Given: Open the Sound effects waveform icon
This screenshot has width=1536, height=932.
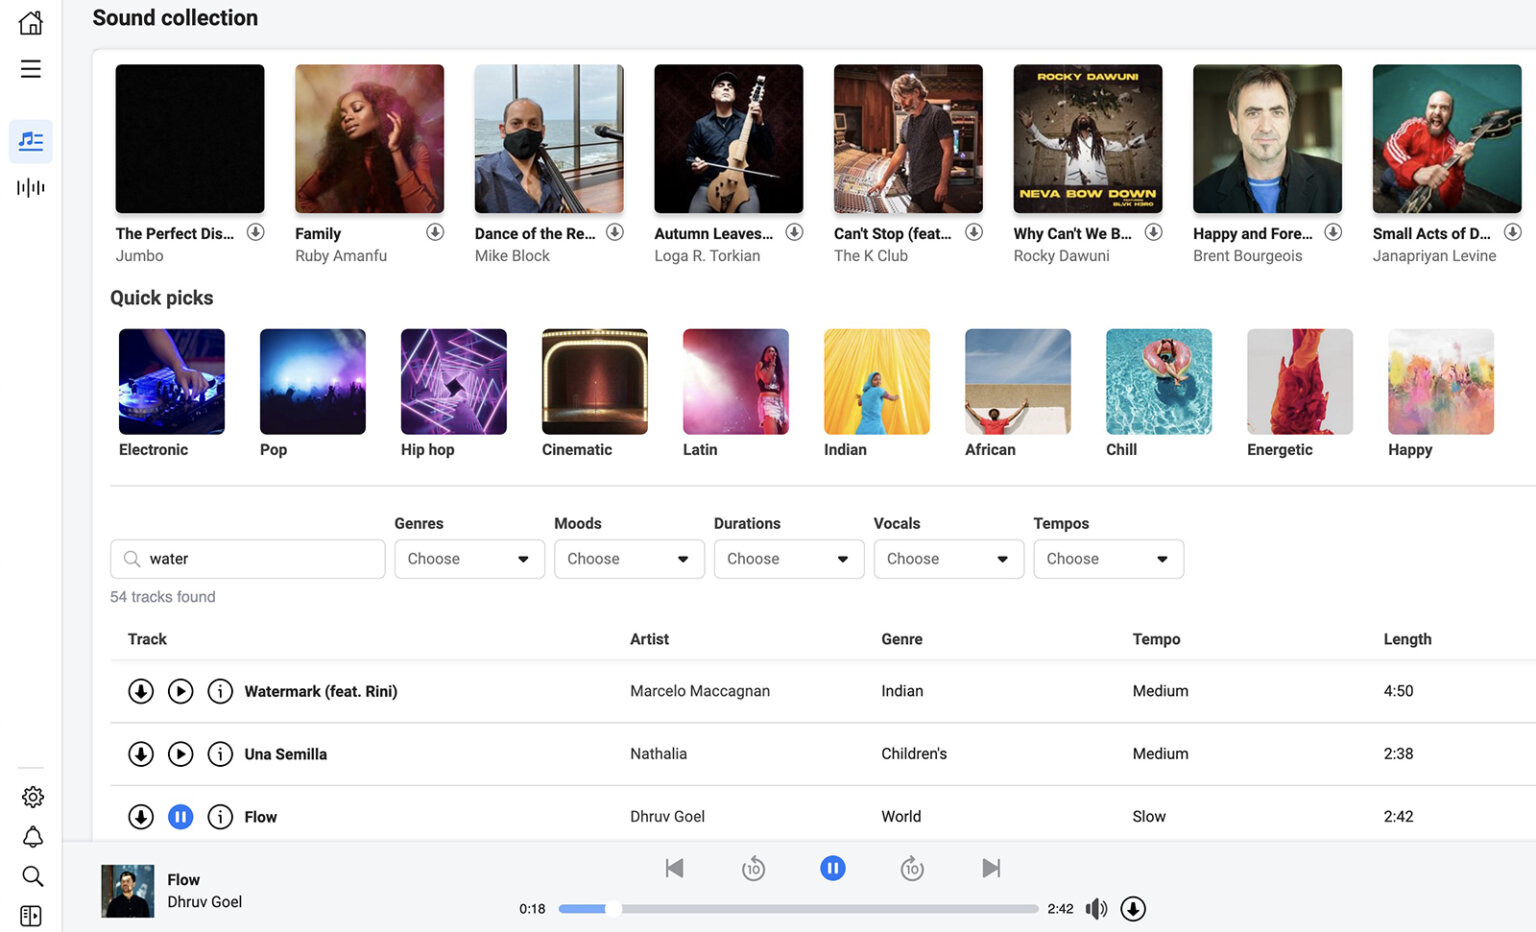Looking at the screenshot, I should pyautogui.click(x=30, y=186).
